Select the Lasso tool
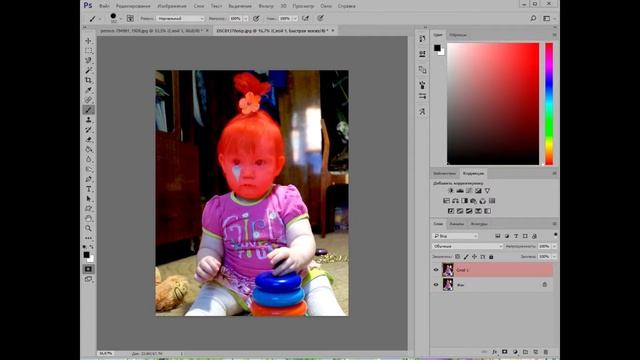The image size is (640, 360). pos(89,60)
